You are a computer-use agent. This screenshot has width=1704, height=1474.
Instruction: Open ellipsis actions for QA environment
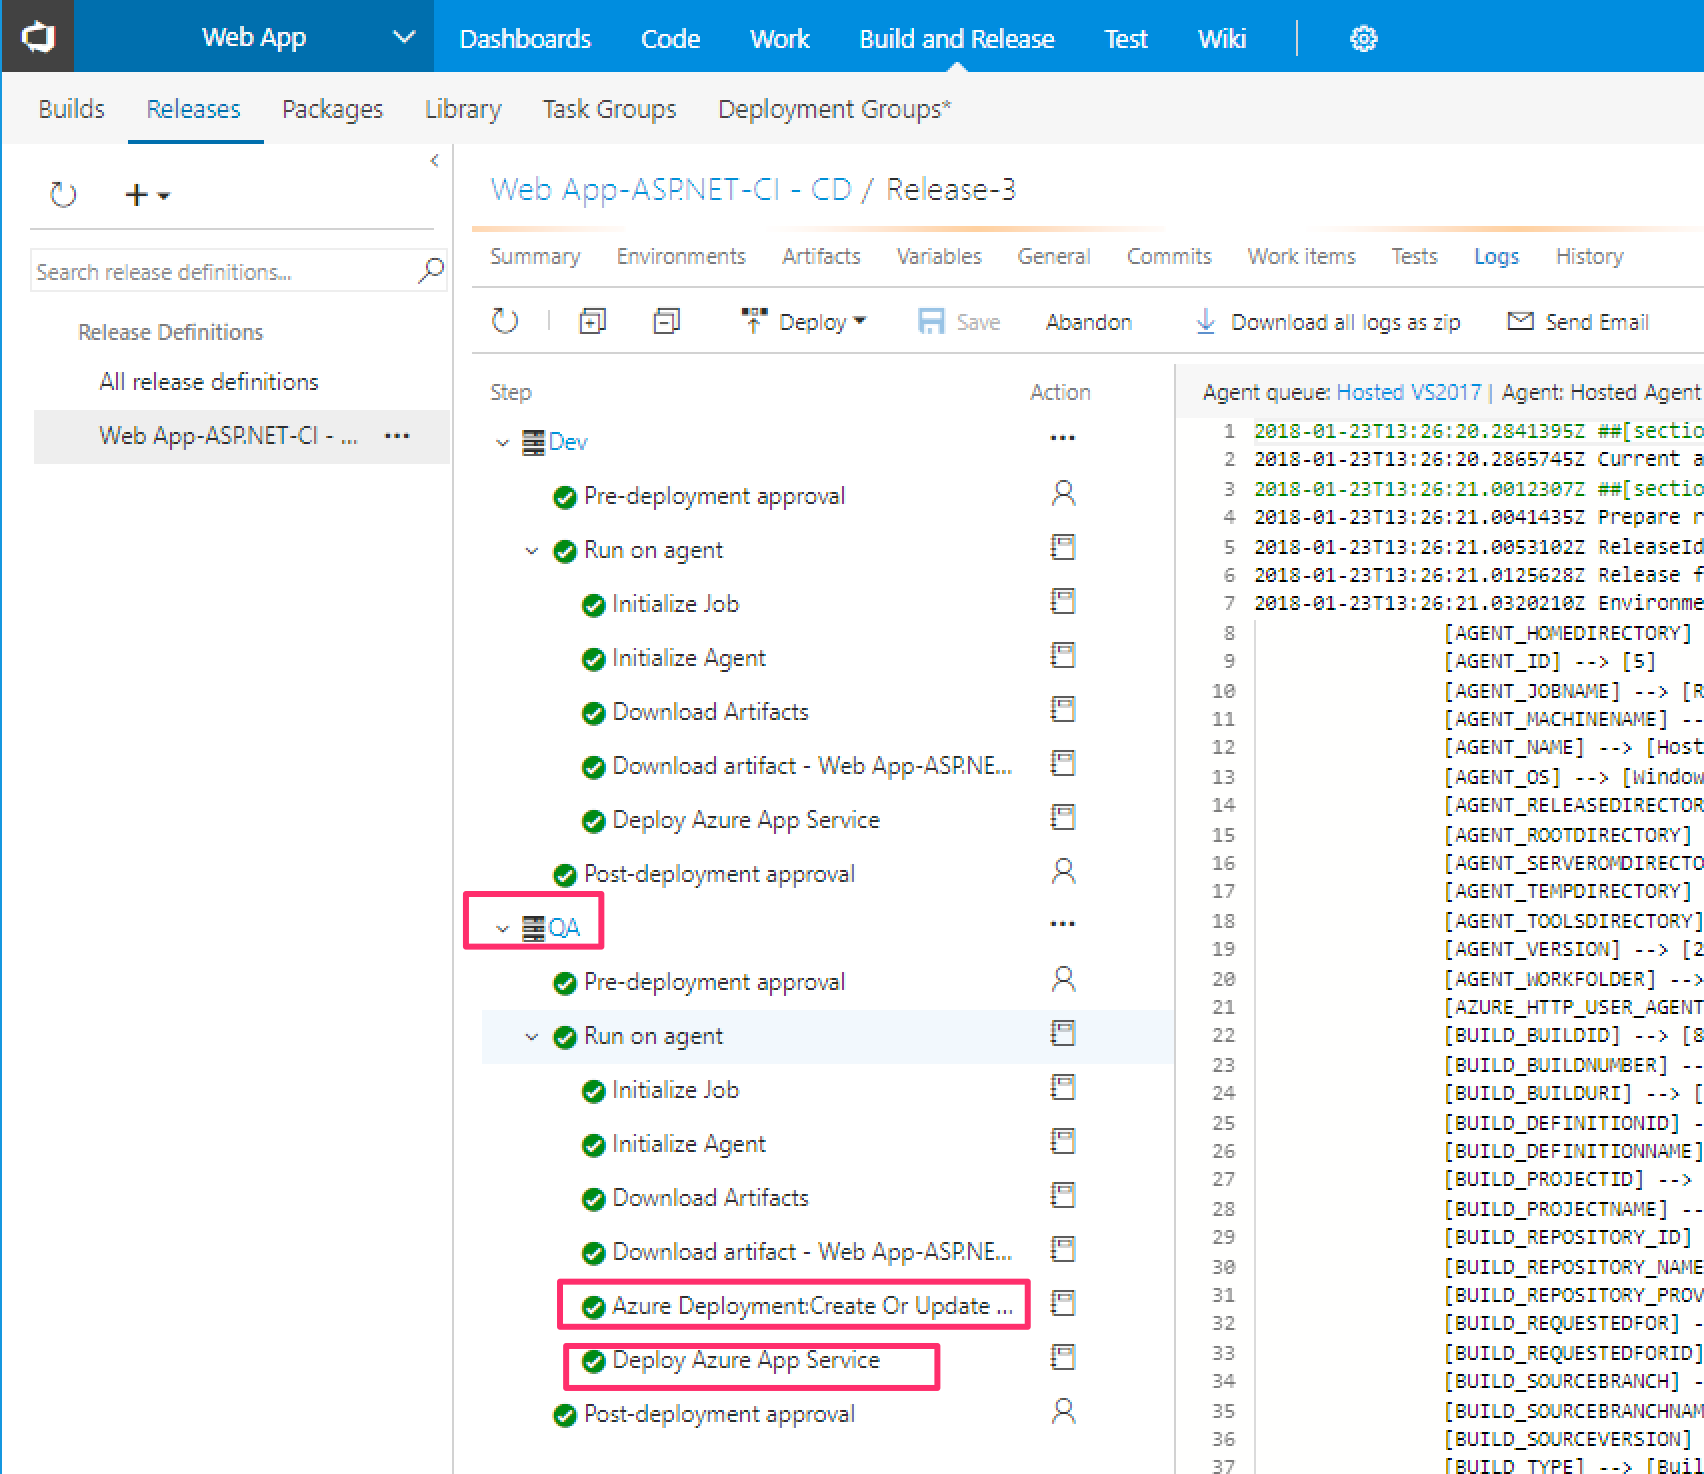tap(1062, 924)
